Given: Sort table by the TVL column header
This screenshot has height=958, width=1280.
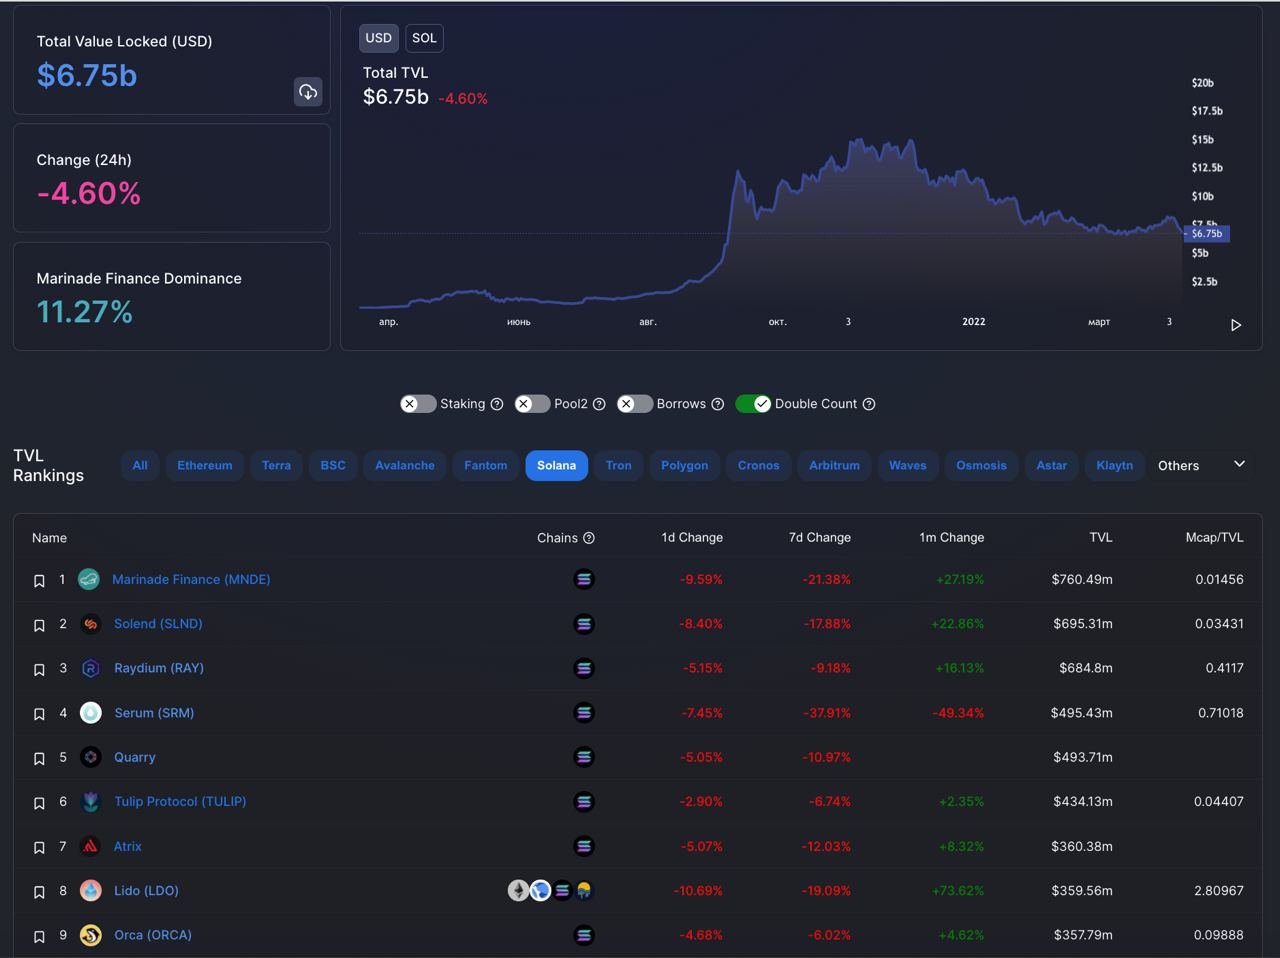Looking at the screenshot, I should pos(1100,538).
